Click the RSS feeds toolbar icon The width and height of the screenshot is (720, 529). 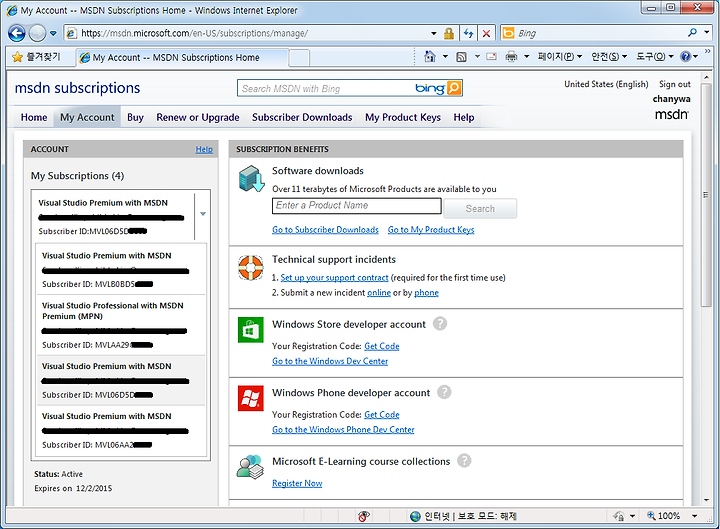pos(461,56)
